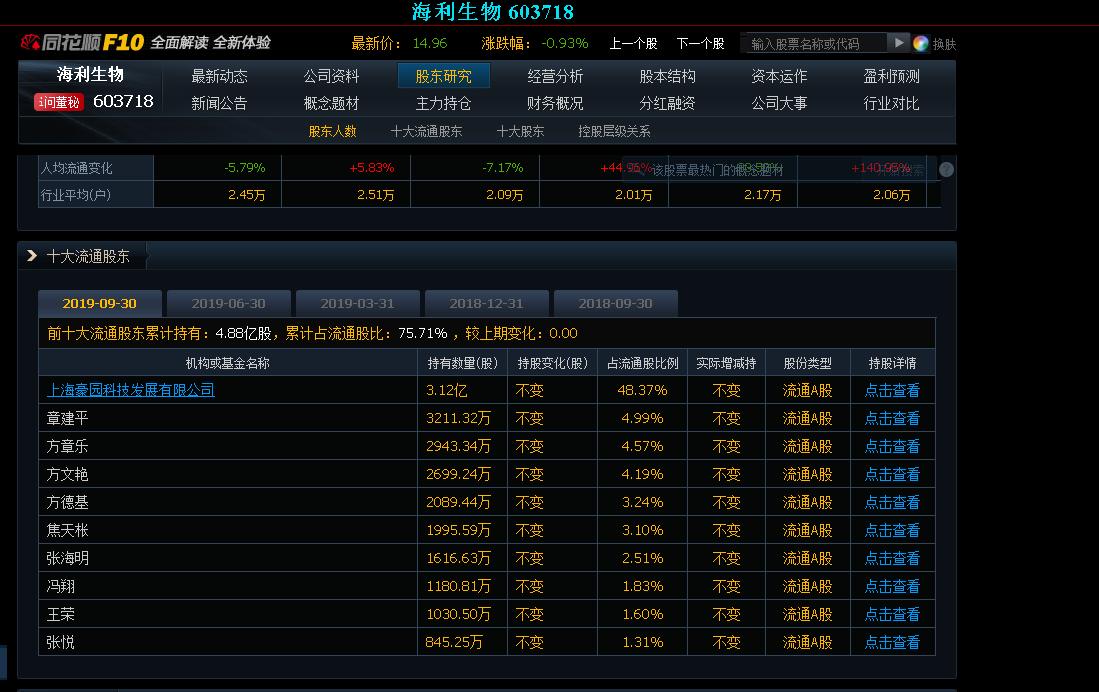This screenshot has height=692, width=1099.
Task: Select the 2018-12-31 report date tab
Action: pos(486,304)
